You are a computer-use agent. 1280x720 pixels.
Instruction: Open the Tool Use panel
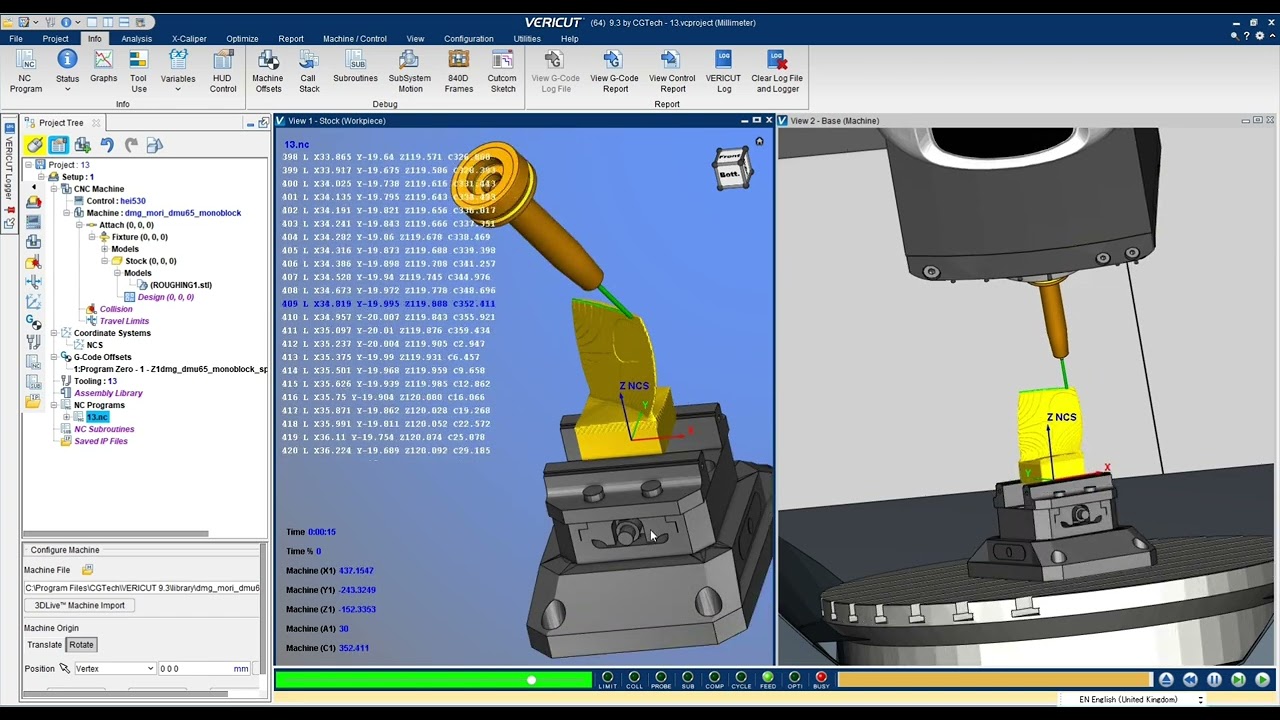(x=138, y=72)
